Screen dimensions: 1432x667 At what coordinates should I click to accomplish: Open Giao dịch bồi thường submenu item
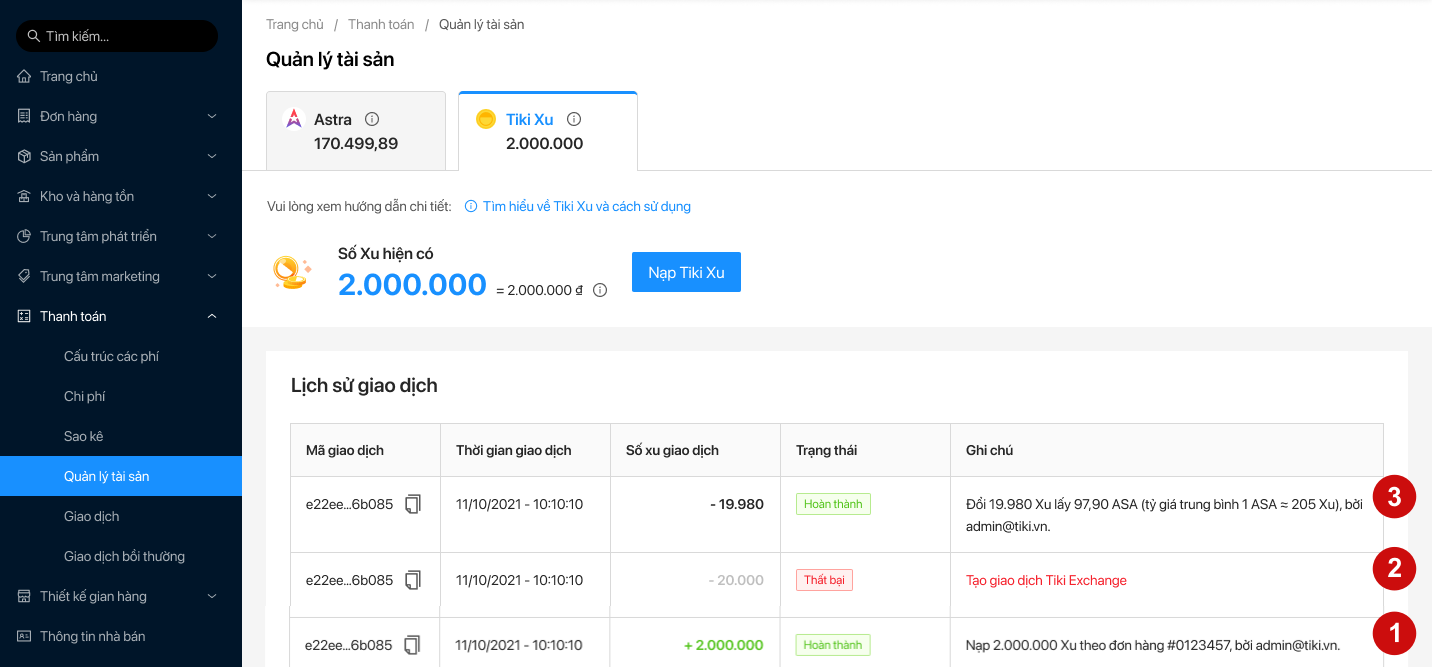[121, 556]
